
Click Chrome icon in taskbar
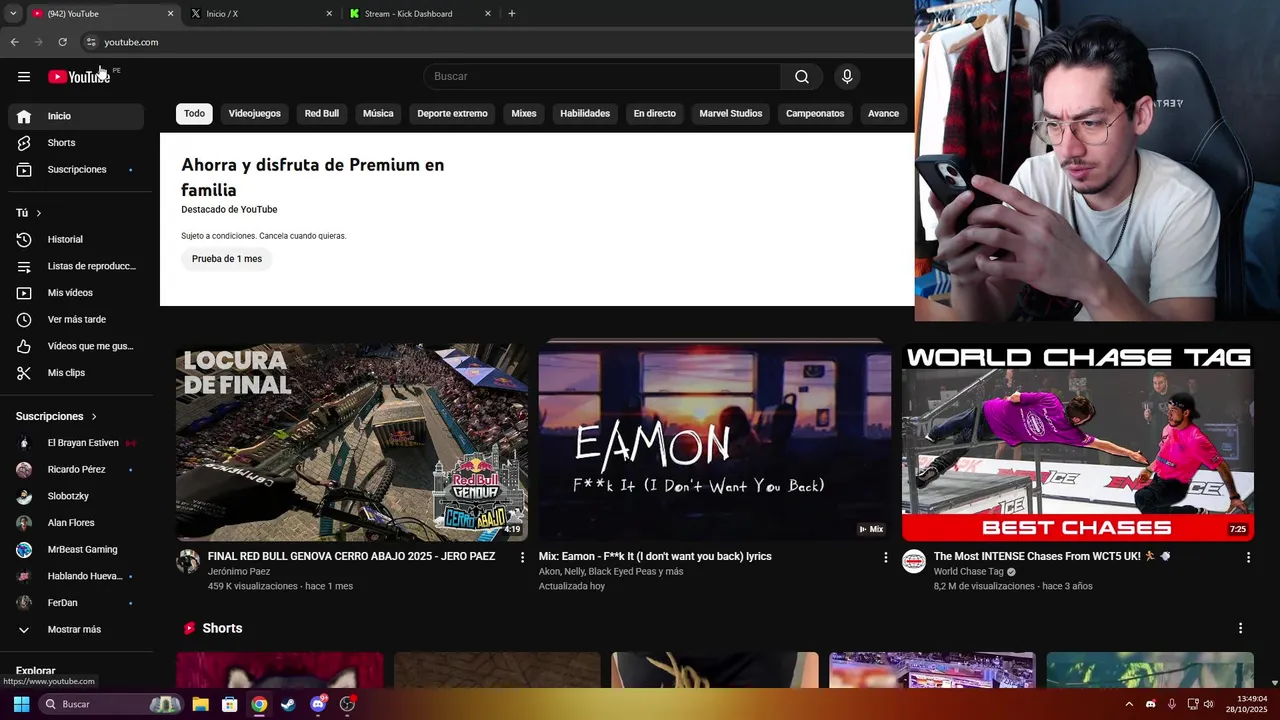(x=259, y=704)
